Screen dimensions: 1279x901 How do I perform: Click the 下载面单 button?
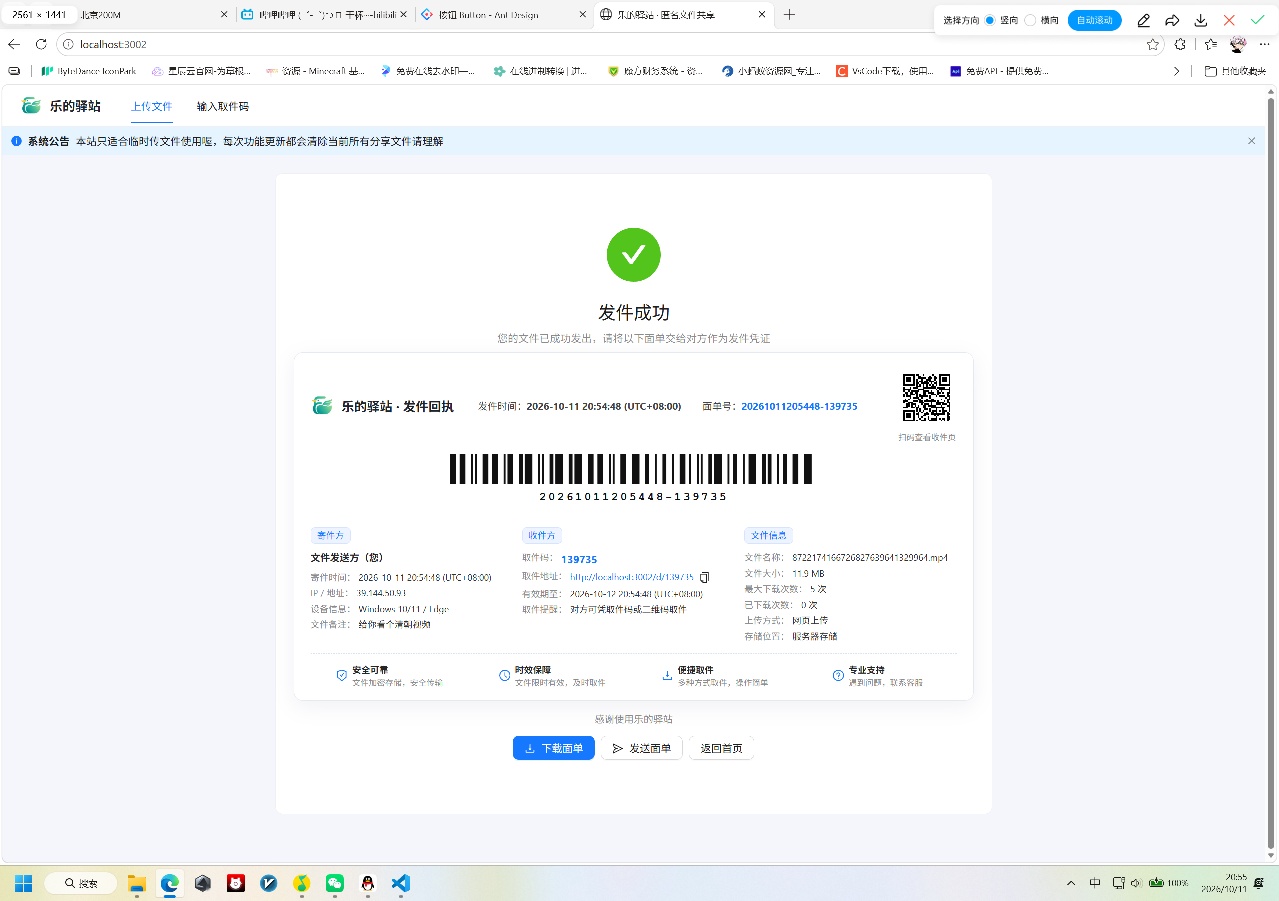tap(554, 748)
